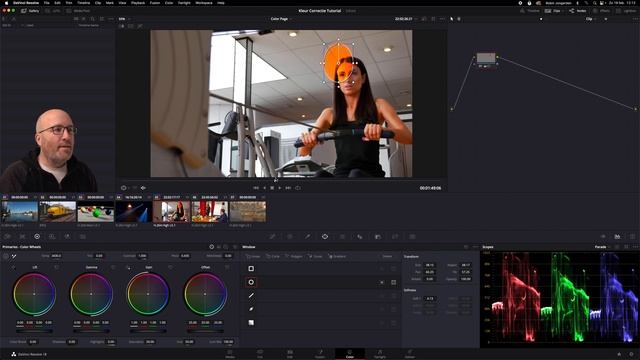Select the circle window row icon

coord(251,282)
